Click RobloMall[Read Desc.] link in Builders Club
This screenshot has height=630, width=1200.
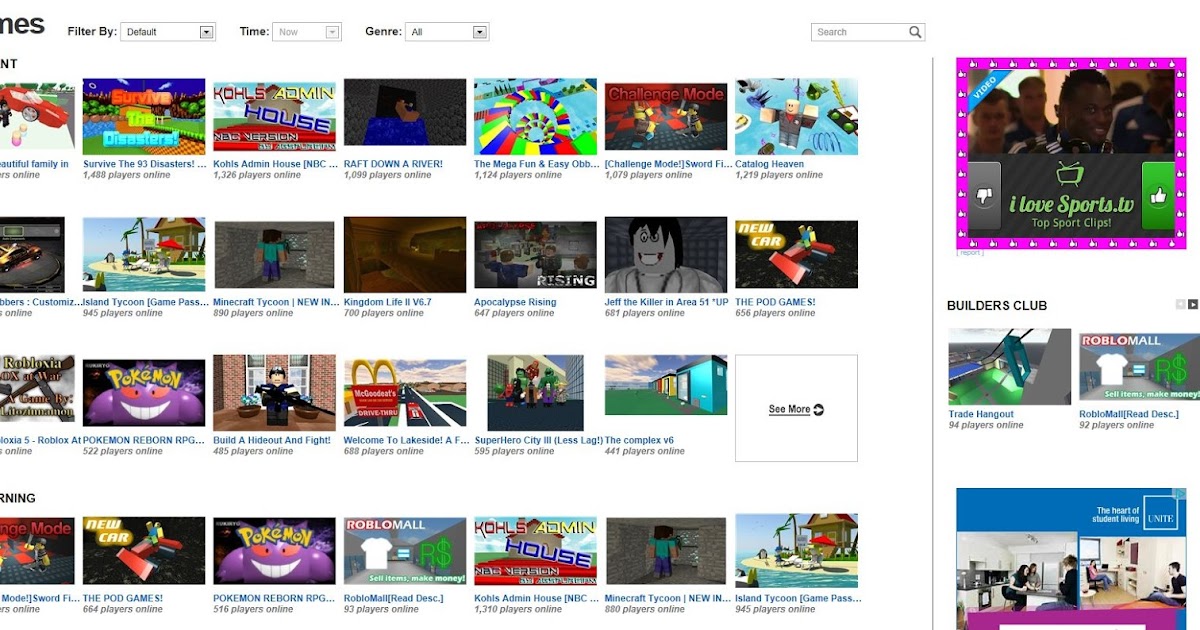coord(1129,414)
